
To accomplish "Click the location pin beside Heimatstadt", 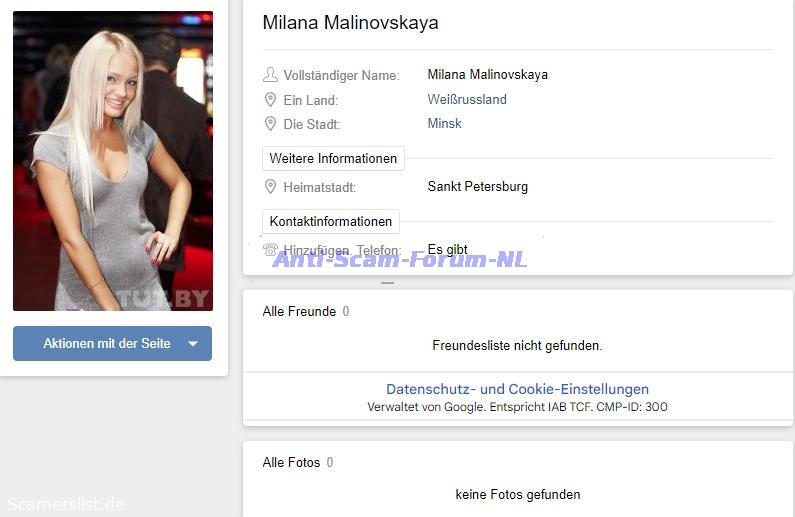I will (270, 187).
